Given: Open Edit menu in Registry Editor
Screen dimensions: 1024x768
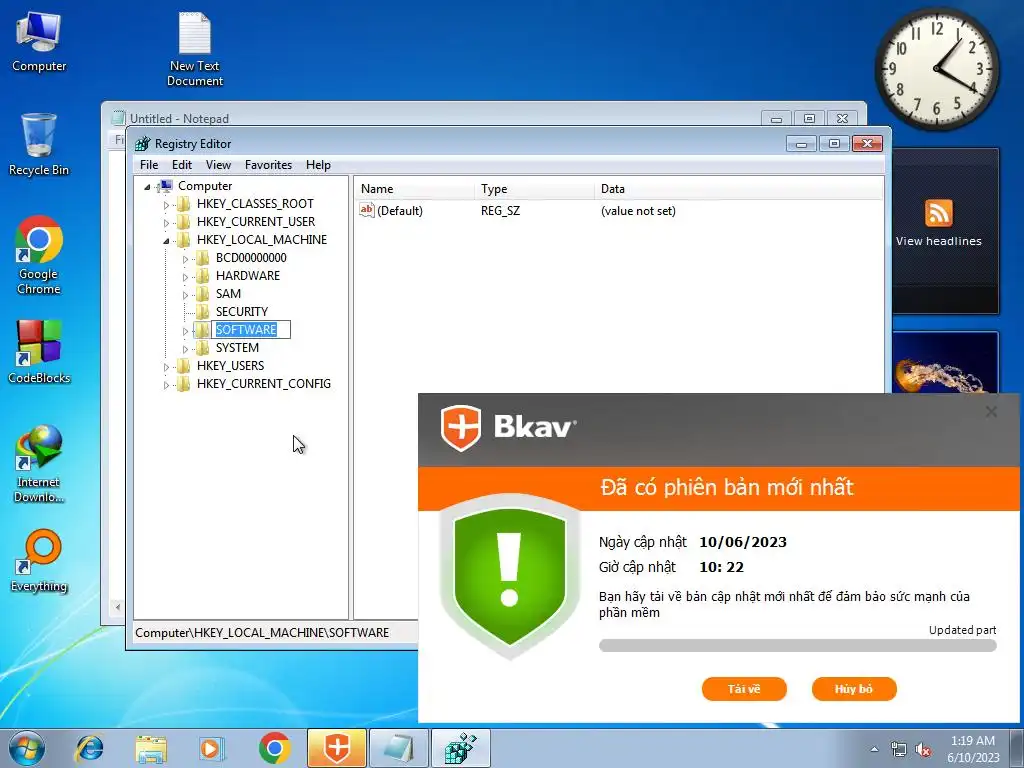Looking at the screenshot, I should pos(182,165).
